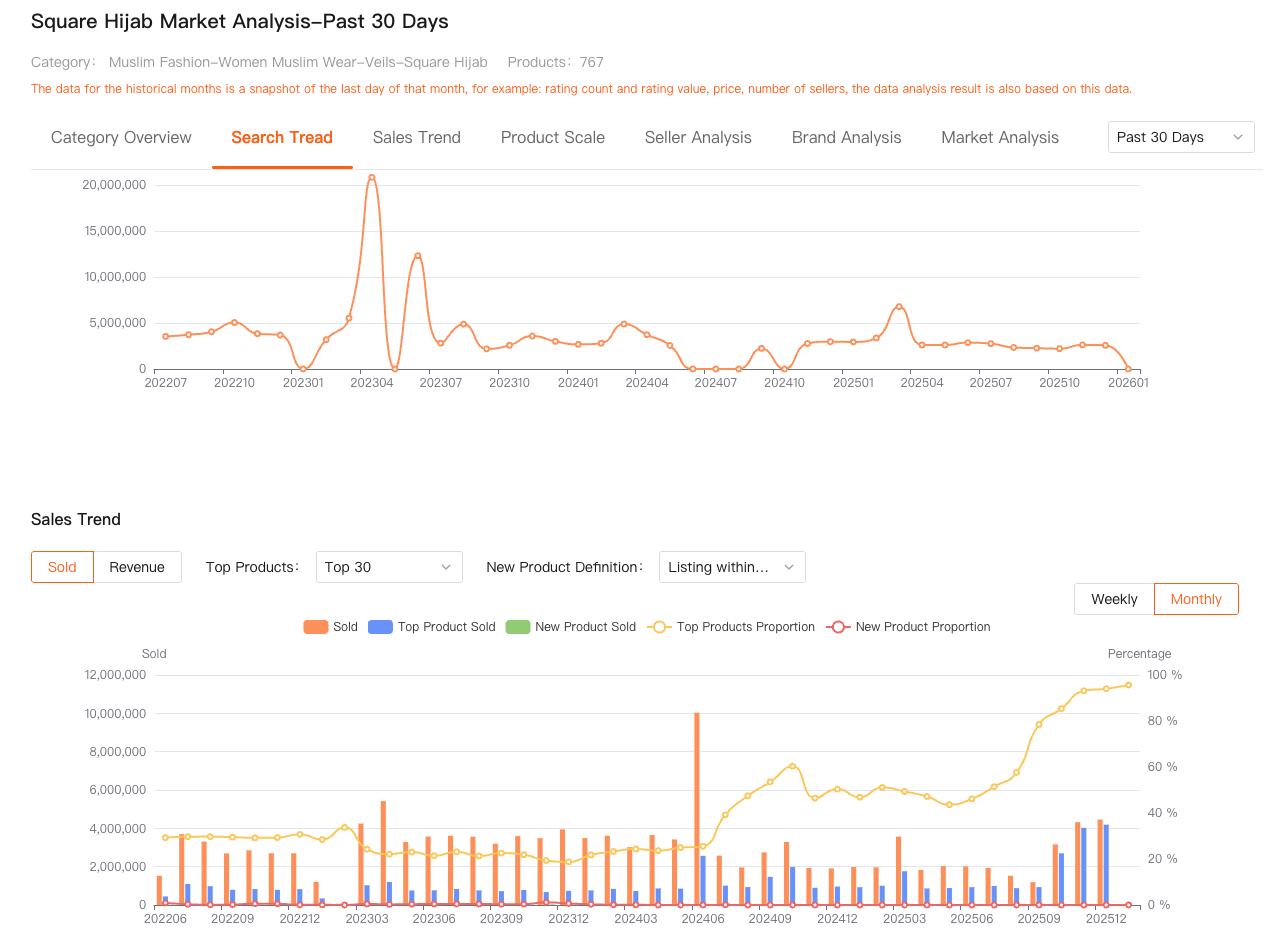Click the search trend peak data point

[x=372, y=178]
